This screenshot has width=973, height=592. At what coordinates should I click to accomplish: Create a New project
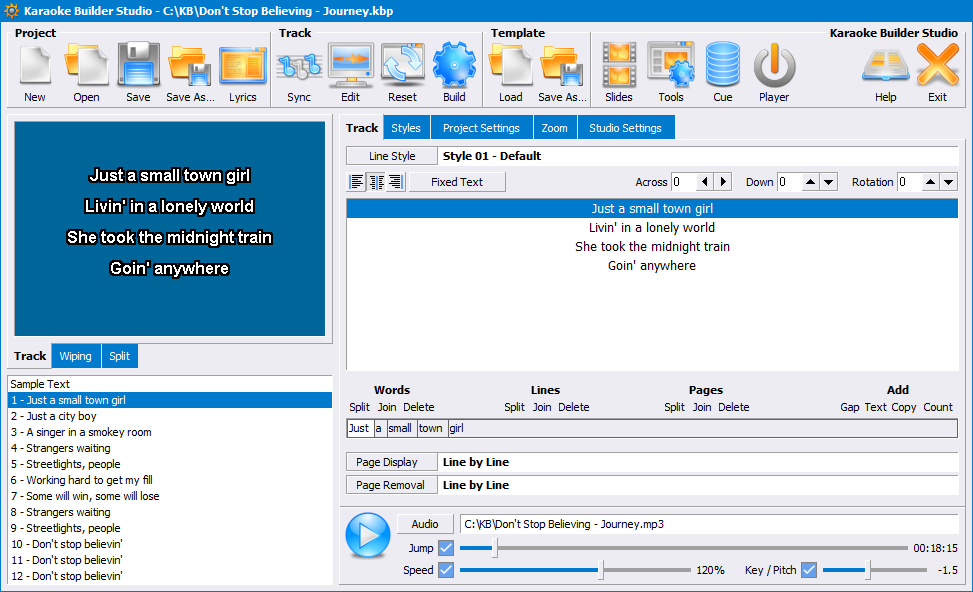click(35, 73)
